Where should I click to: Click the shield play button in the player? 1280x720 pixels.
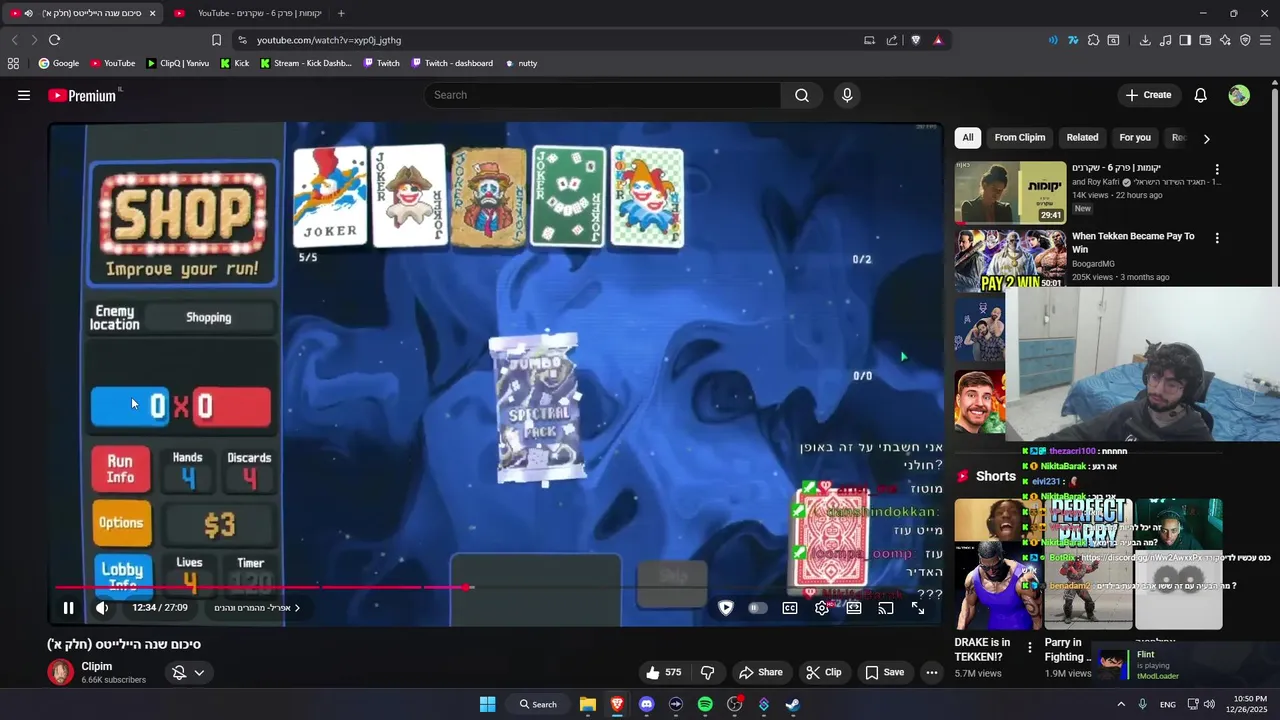click(726, 608)
